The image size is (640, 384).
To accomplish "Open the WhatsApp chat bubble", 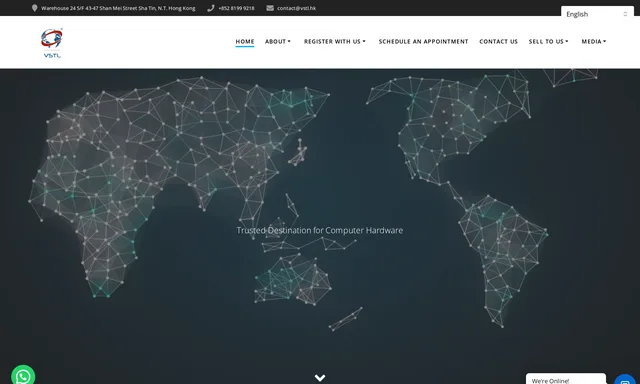I will tap(23, 375).
